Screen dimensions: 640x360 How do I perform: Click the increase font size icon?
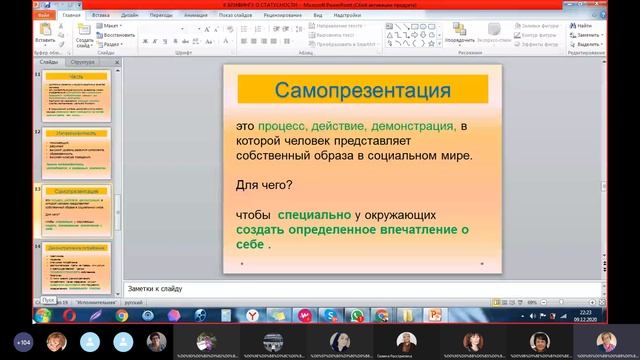coord(207,29)
